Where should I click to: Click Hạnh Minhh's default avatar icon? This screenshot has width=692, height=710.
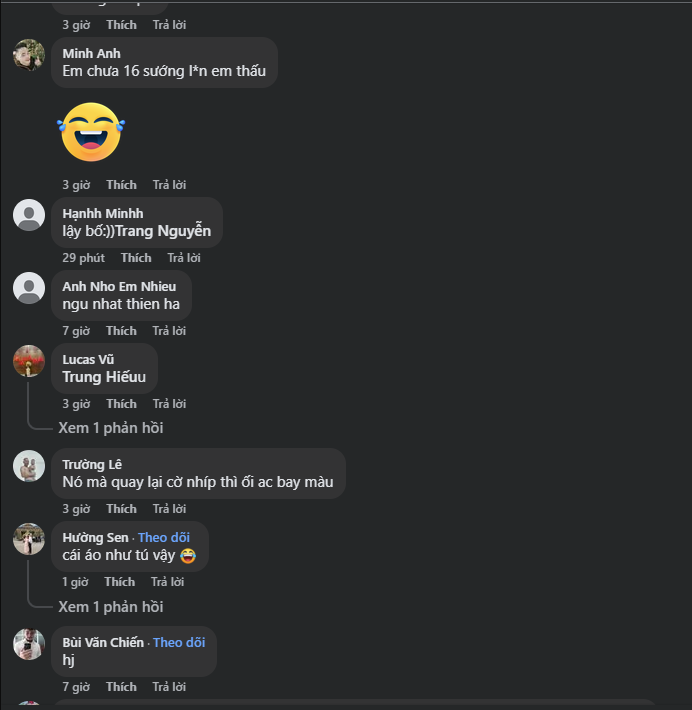click(29, 215)
